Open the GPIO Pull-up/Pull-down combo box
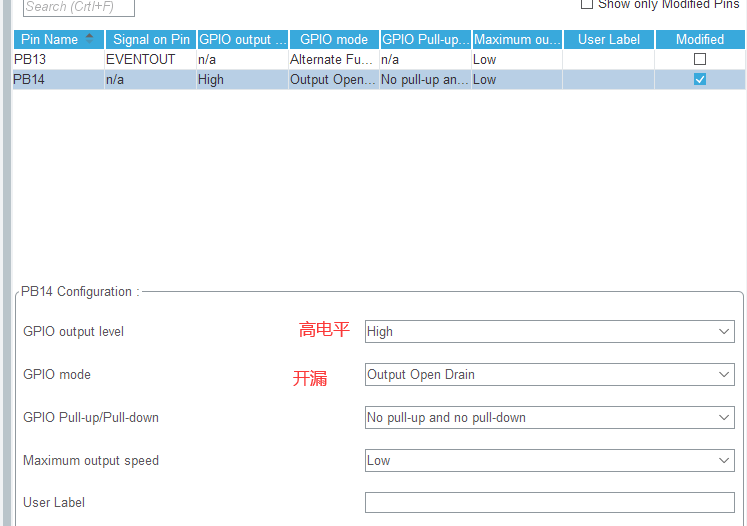The width and height of the screenshot is (747, 526). (x=550, y=417)
